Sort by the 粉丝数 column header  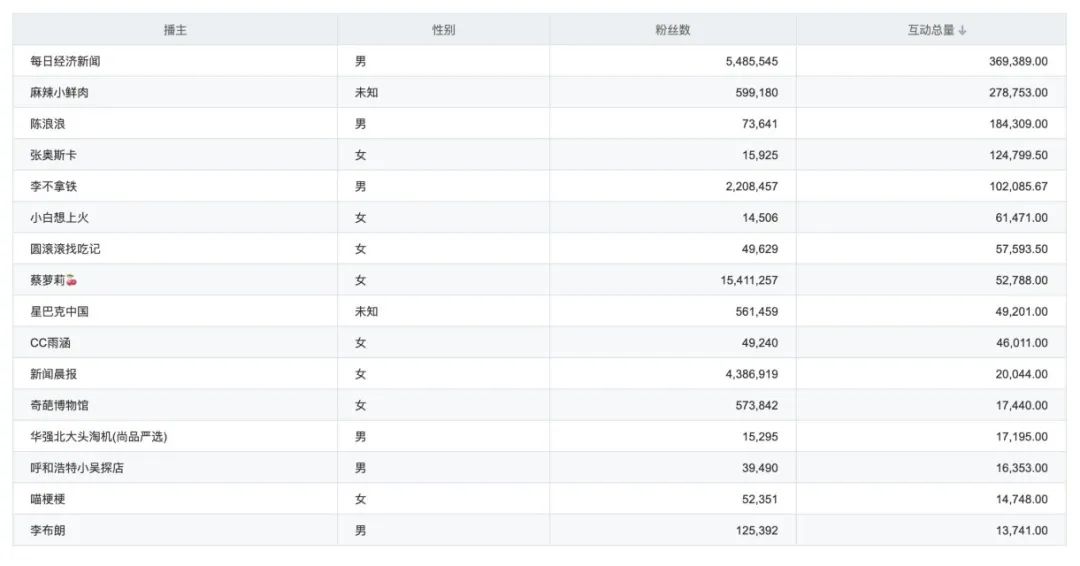[672, 30]
